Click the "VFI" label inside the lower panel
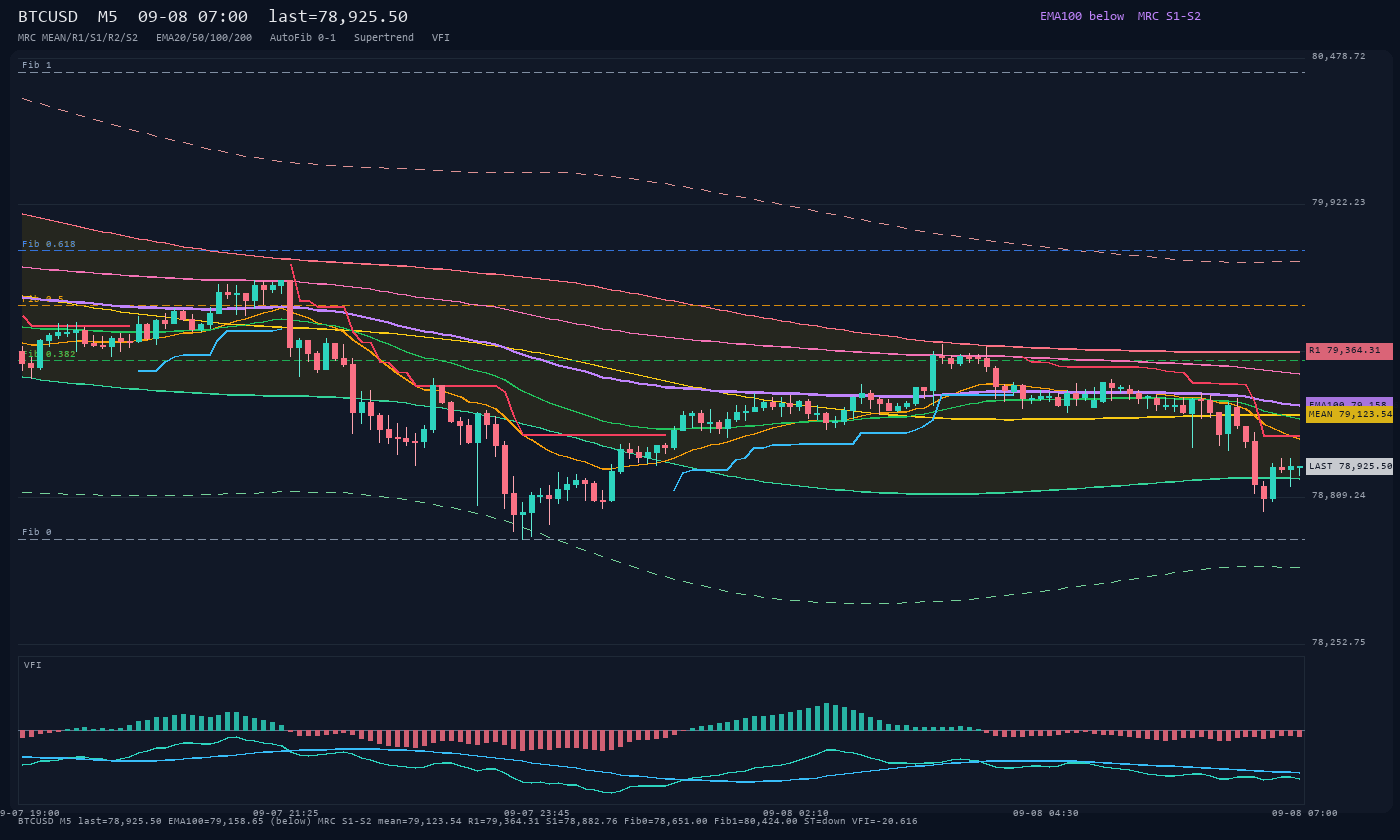Viewport: 1400px width, 840px height. click(33, 665)
